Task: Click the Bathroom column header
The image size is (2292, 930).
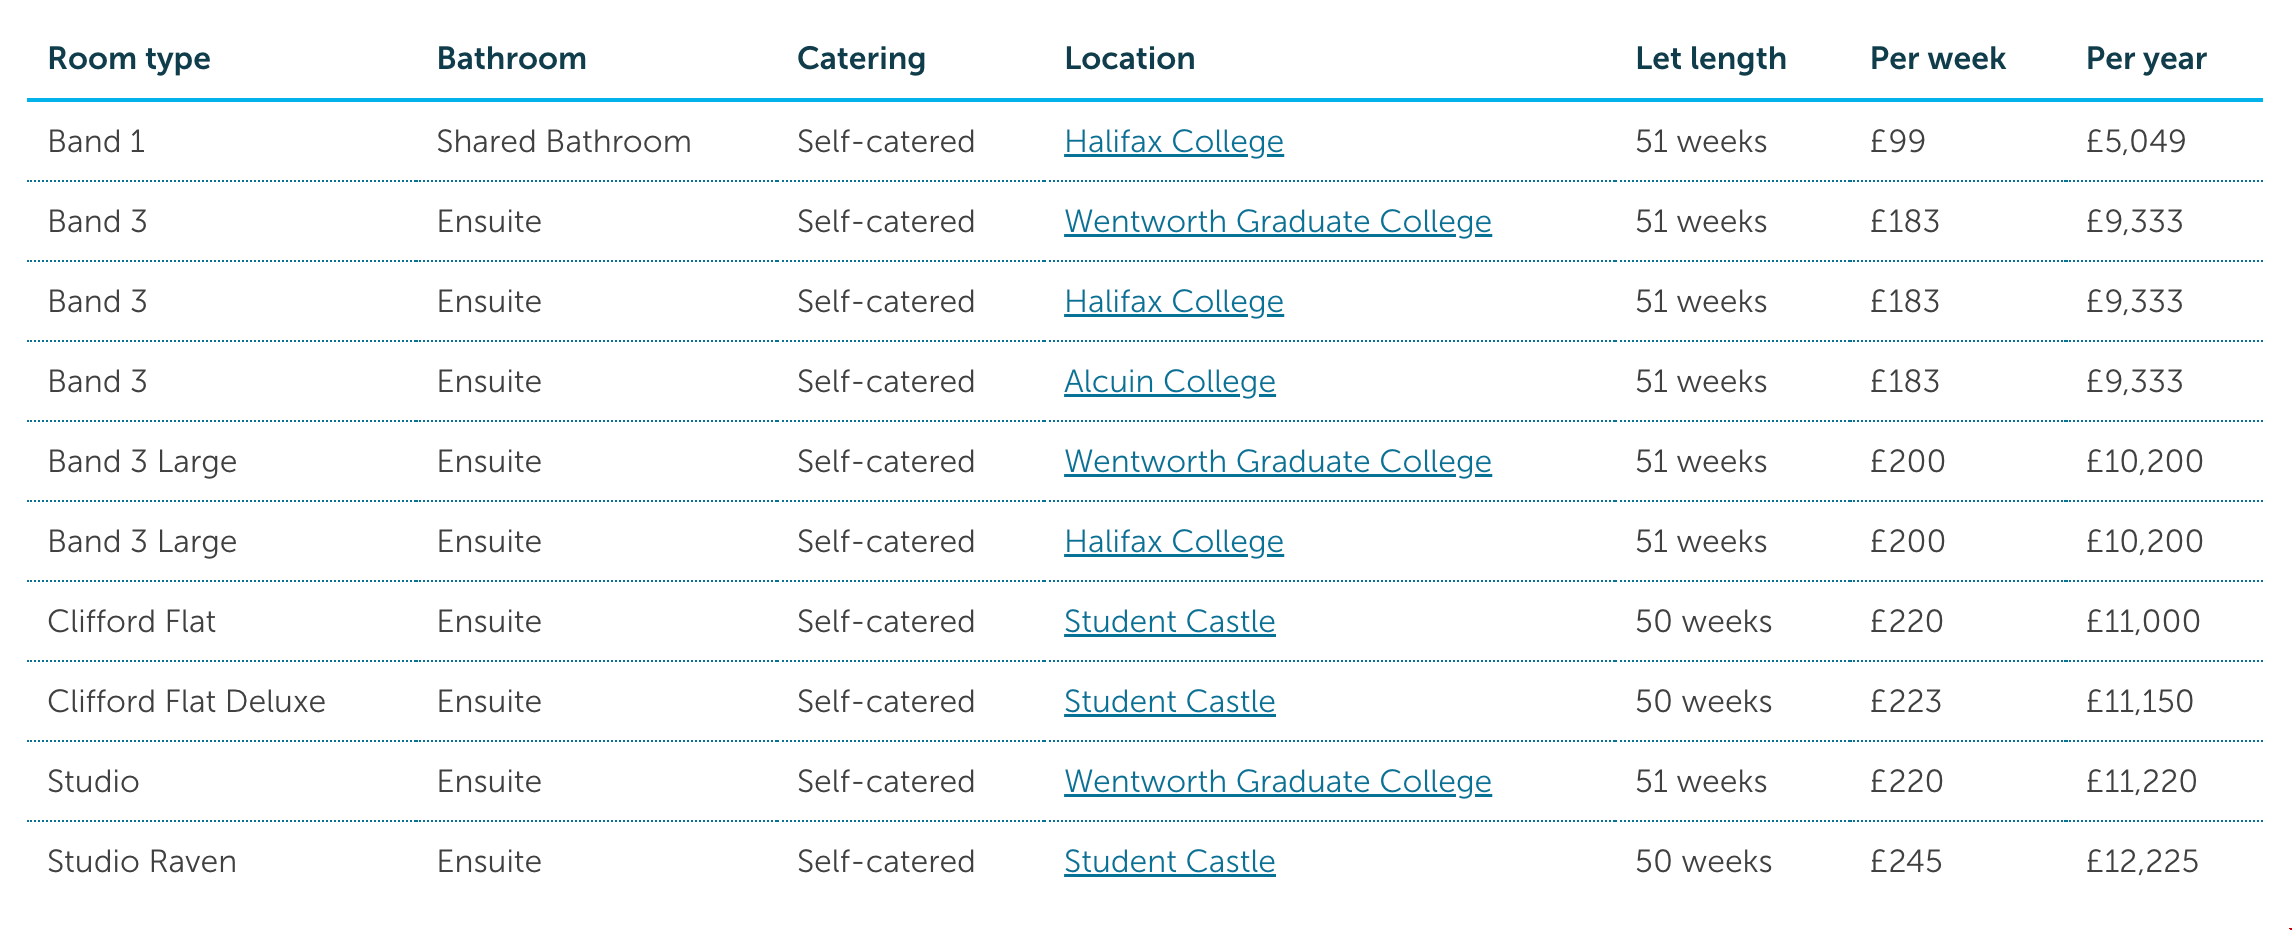Action: pyautogui.click(x=511, y=58)
